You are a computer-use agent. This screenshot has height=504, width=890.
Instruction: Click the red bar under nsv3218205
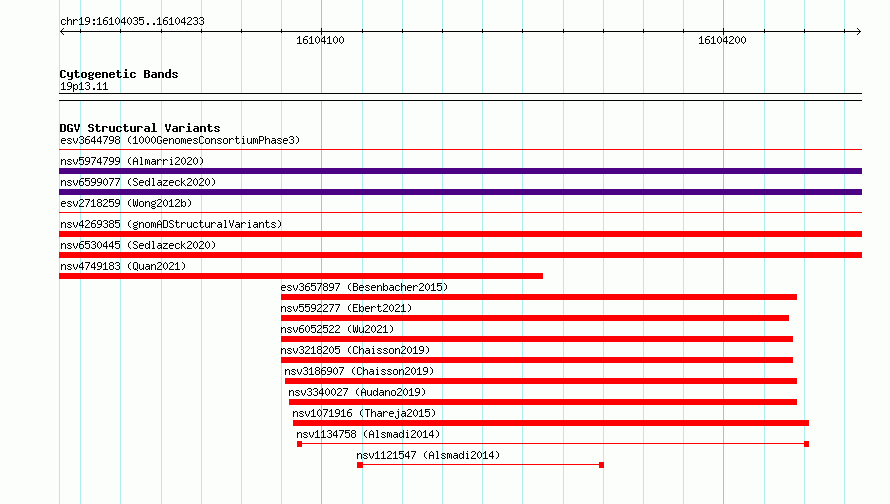coord(537,360)
